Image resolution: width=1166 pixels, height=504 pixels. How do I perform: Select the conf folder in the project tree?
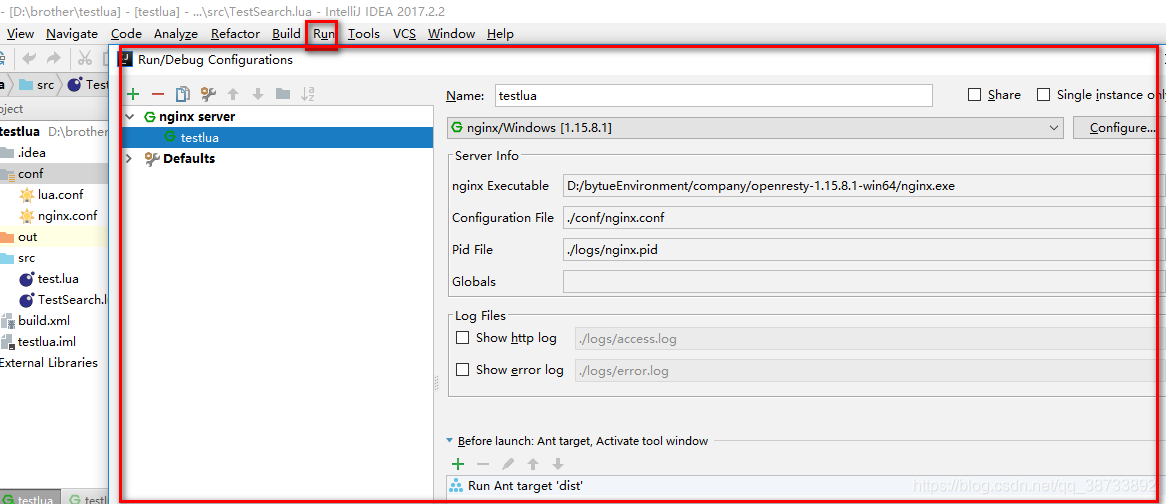pyautogui.click(x=31, y=173)
